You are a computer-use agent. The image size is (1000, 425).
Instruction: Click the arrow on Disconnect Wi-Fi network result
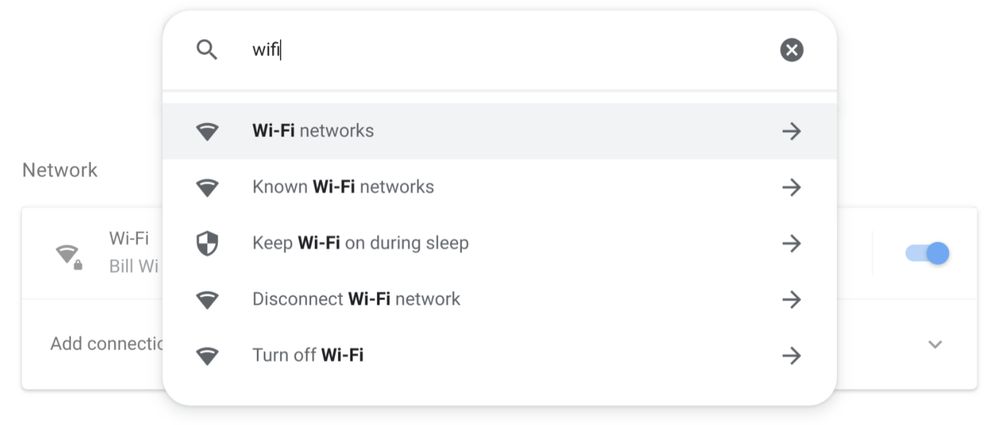point(791,299)
